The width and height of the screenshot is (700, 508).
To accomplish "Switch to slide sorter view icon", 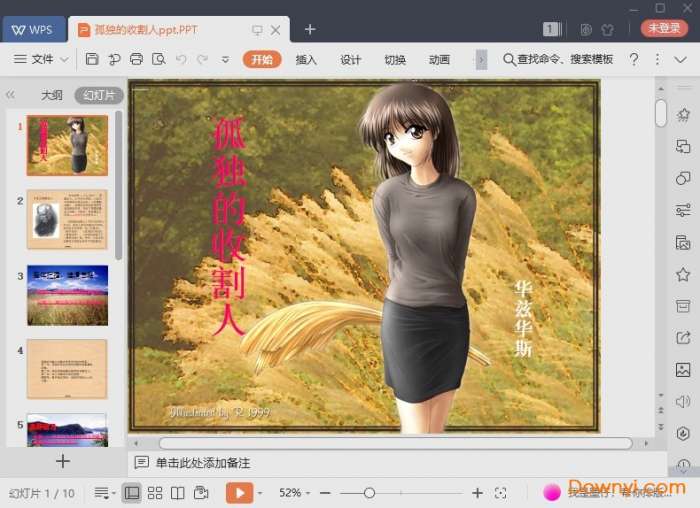I will pyautogui.click(x=155, y=493).
